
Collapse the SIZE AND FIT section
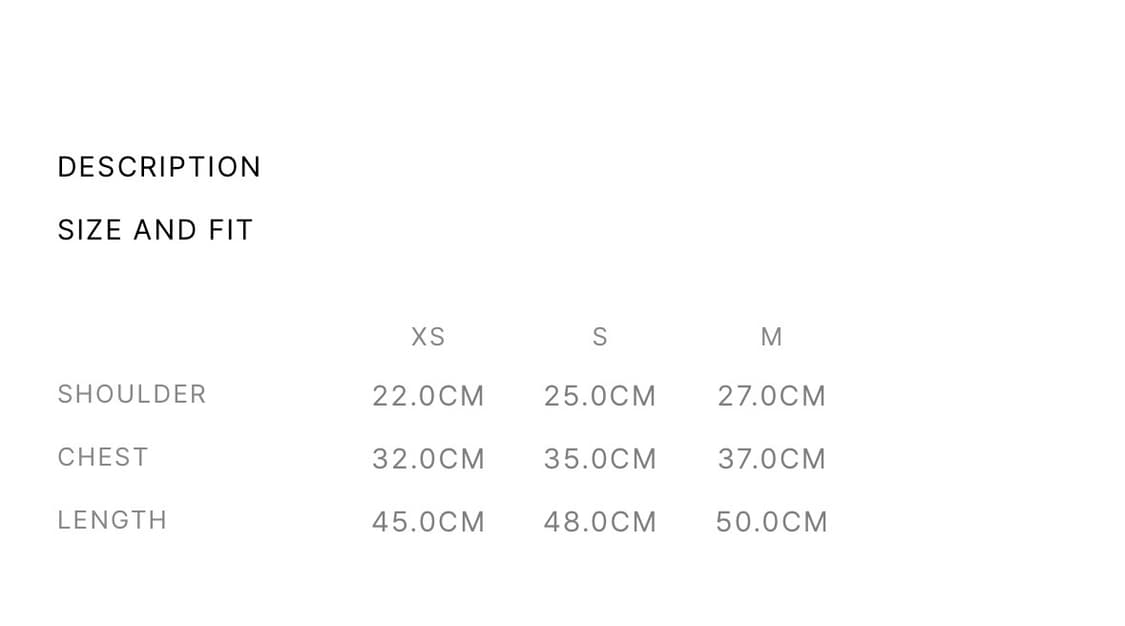(155, 230)
